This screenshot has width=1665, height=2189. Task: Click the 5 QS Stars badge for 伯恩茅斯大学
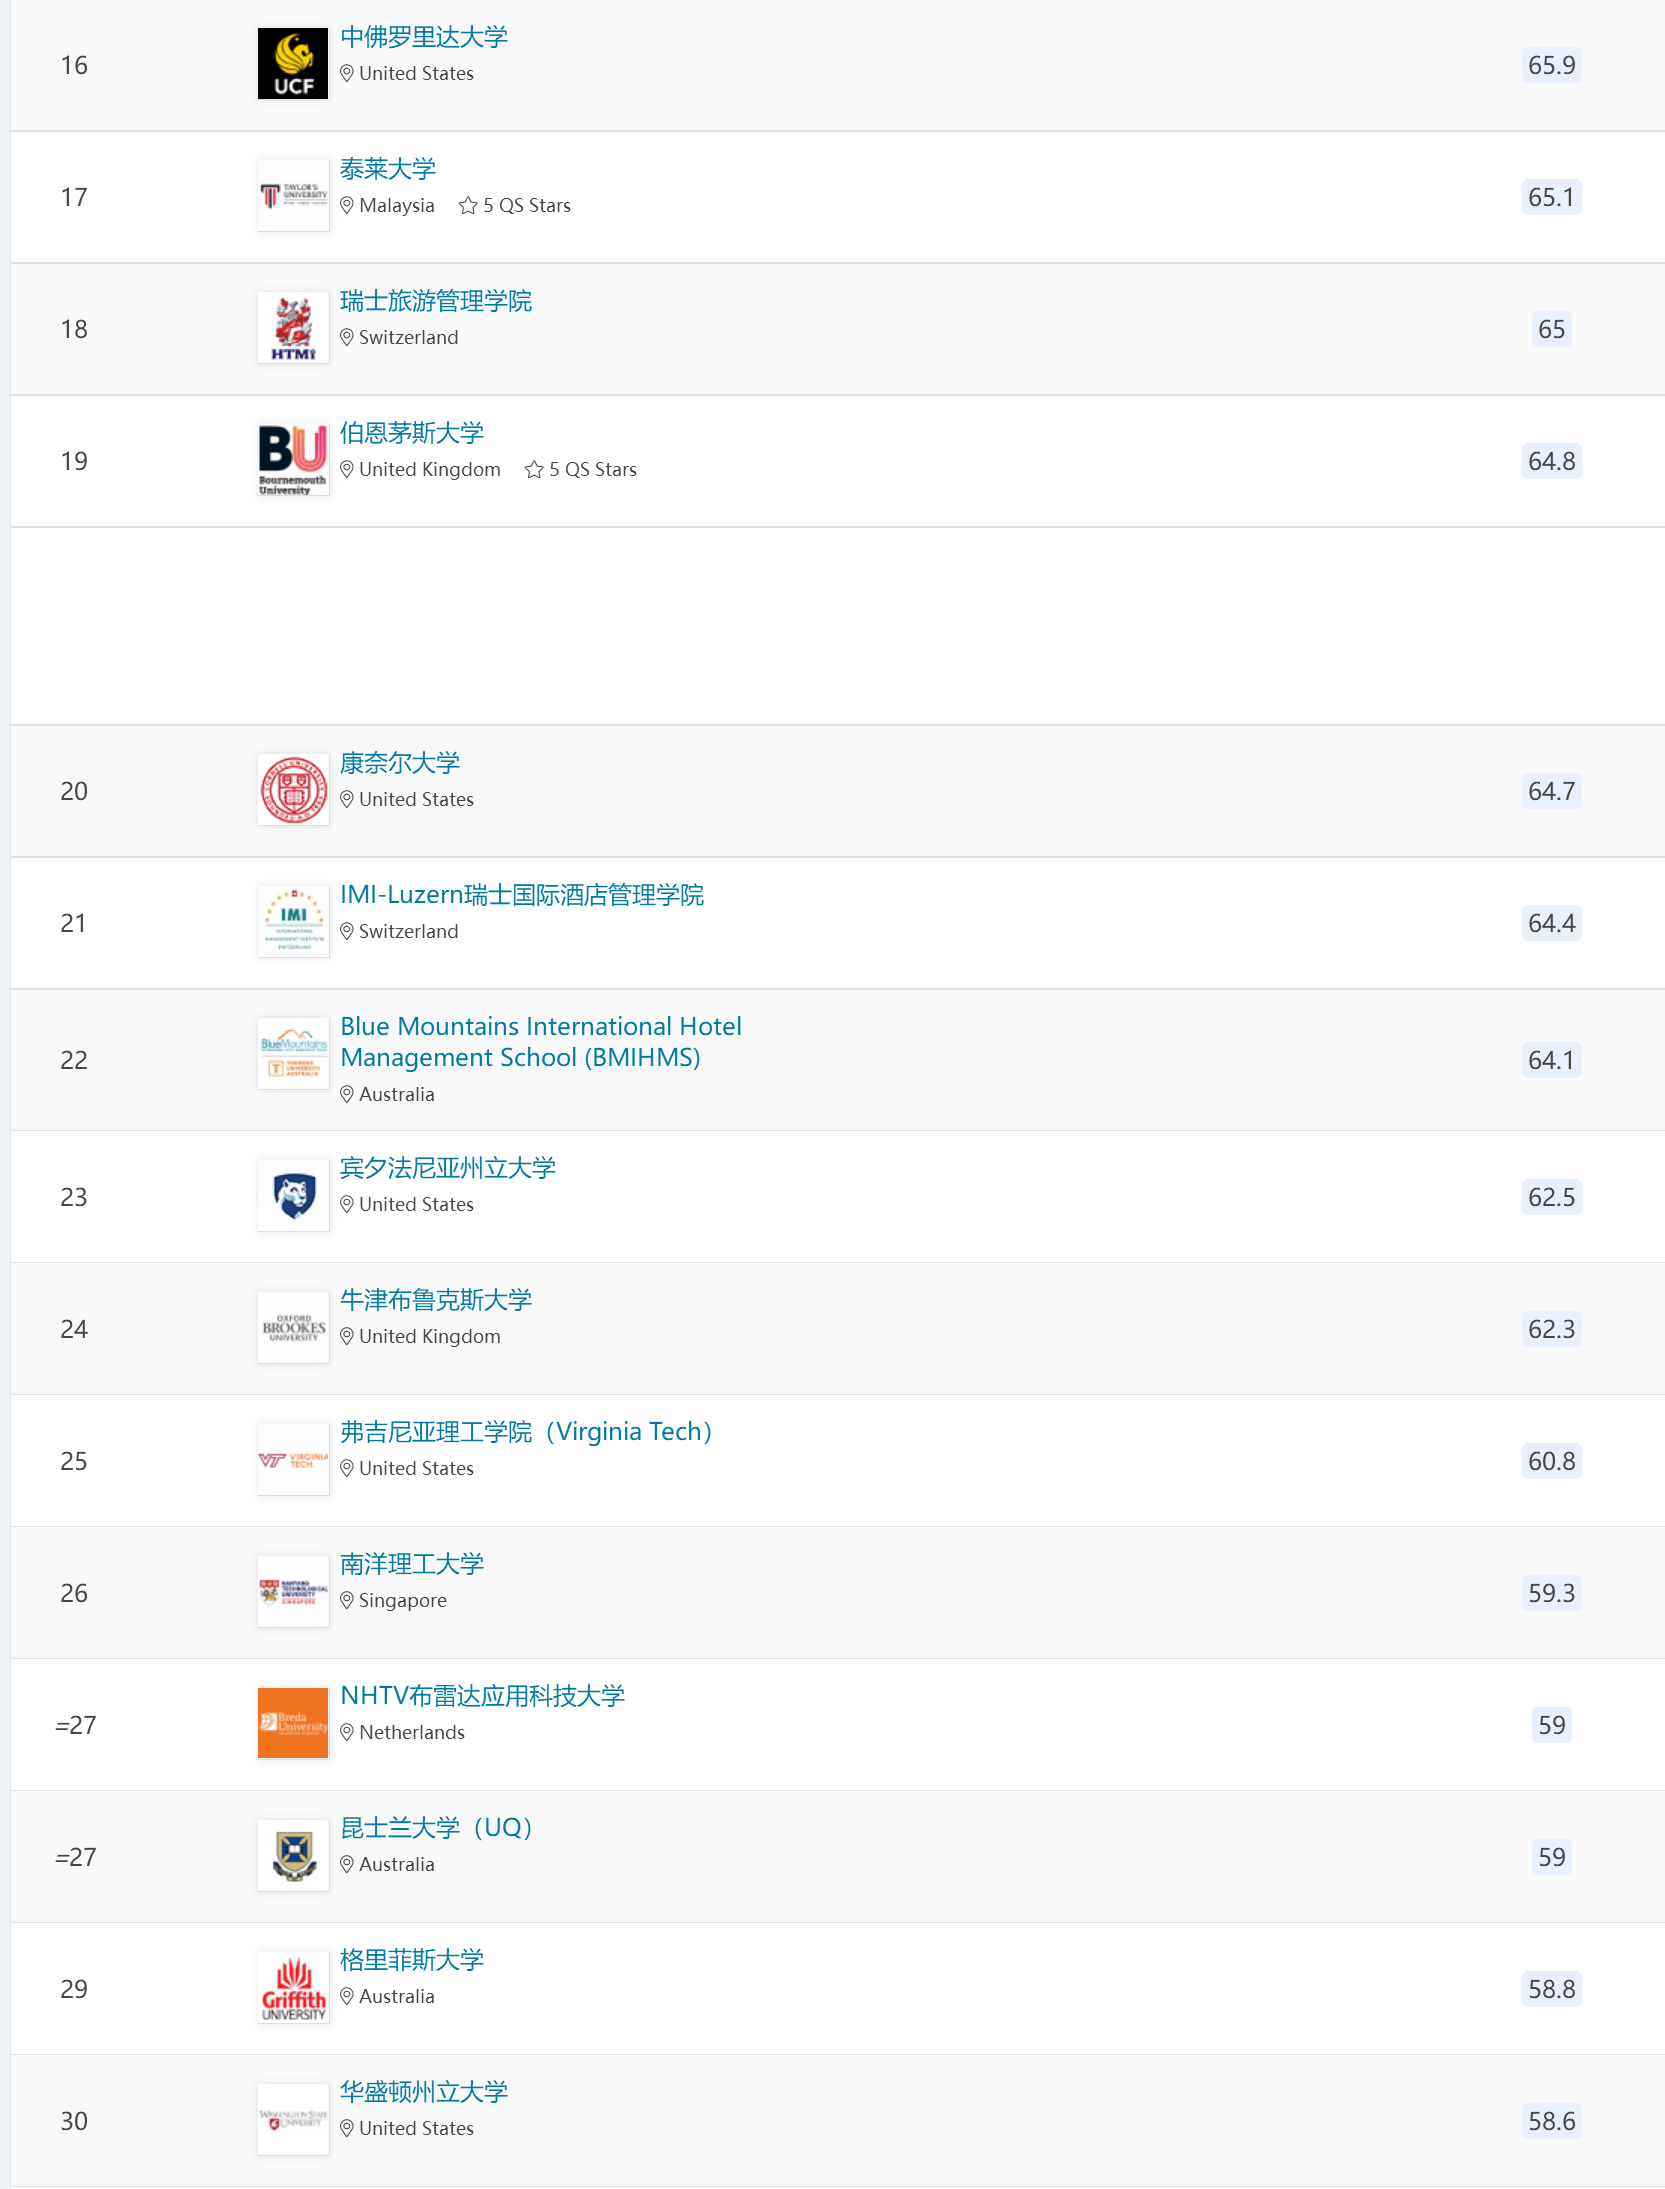coord(581,470)
